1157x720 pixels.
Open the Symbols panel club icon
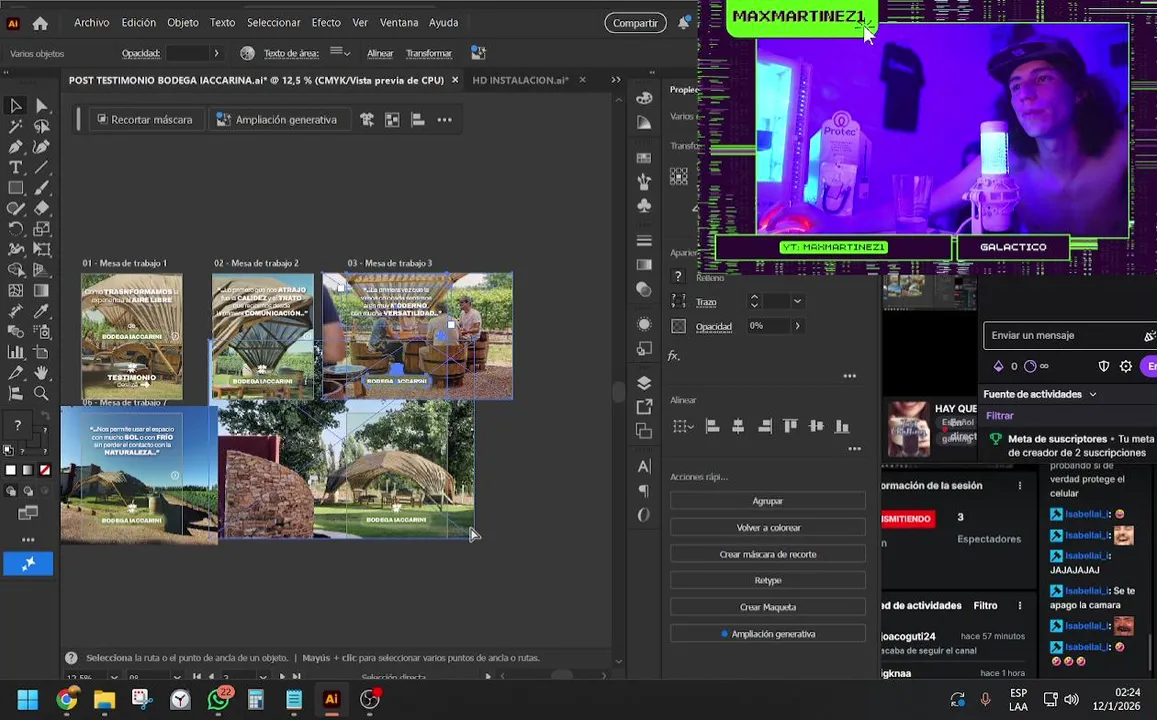point(644,206)
